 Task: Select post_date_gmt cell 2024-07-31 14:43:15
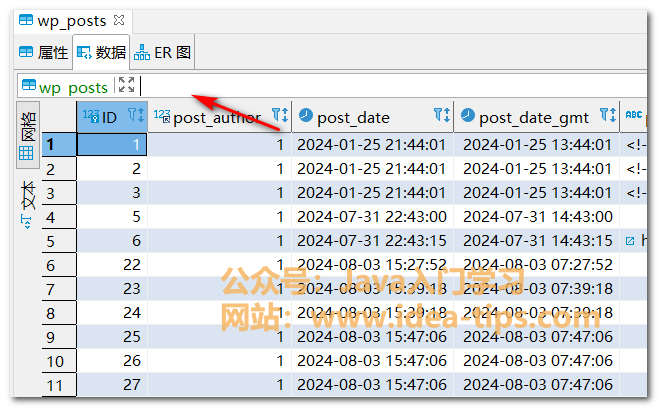pos(536,241)
